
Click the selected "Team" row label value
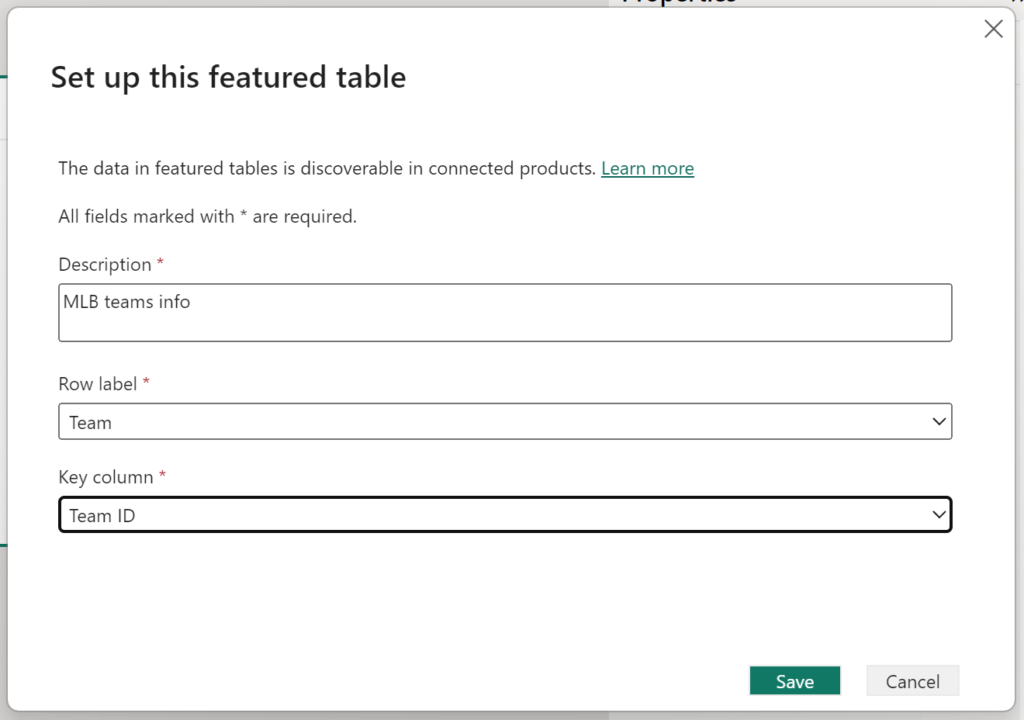point(91,423)
